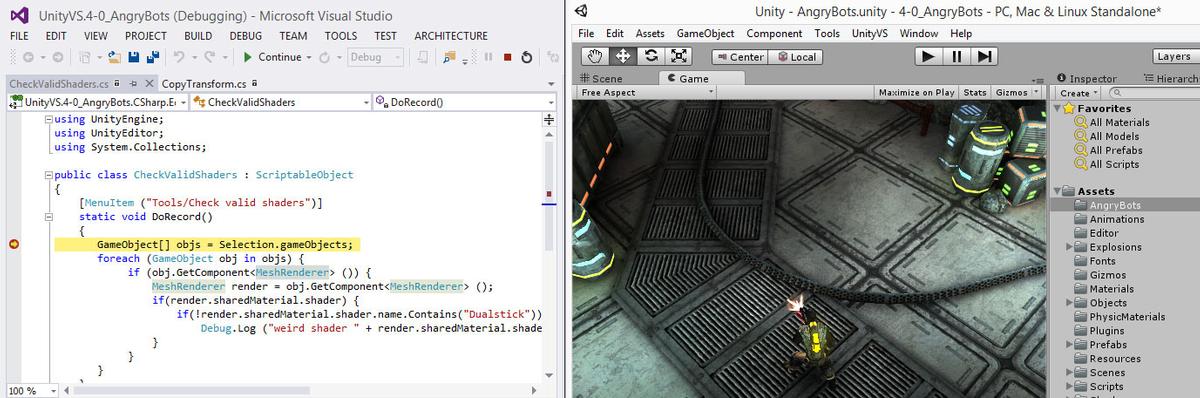1200x398 pixels.
Task: Click the breakpoint marker in the margin
Action: coord(13,244)
